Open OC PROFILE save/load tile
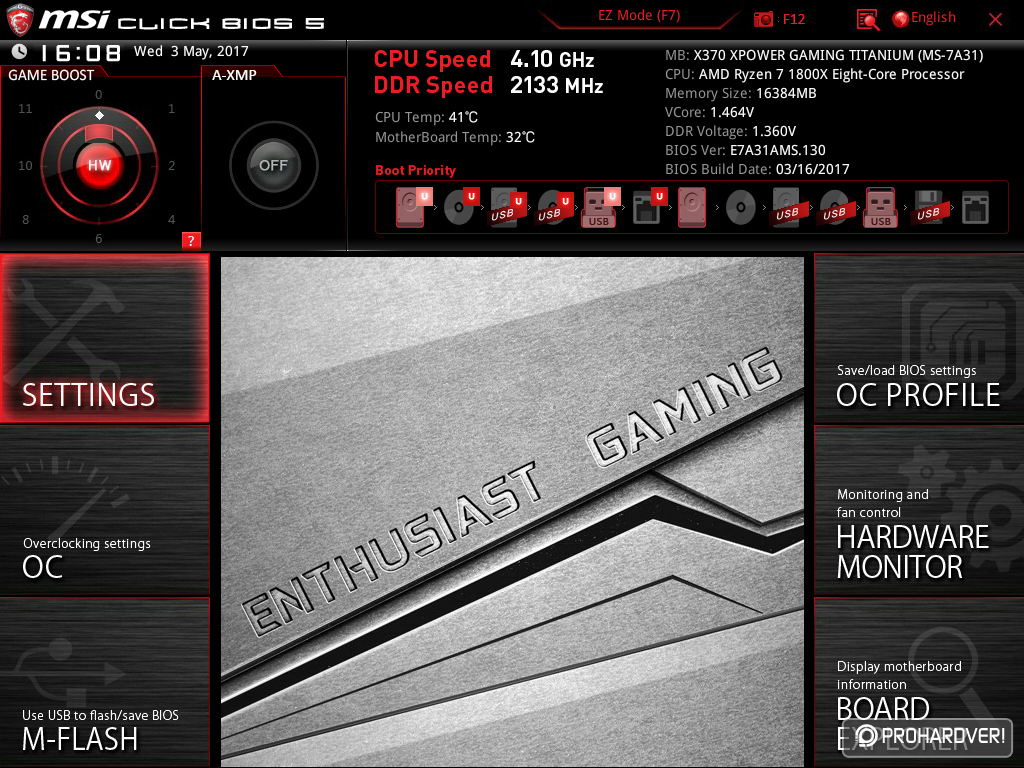 tap(919, 338)
